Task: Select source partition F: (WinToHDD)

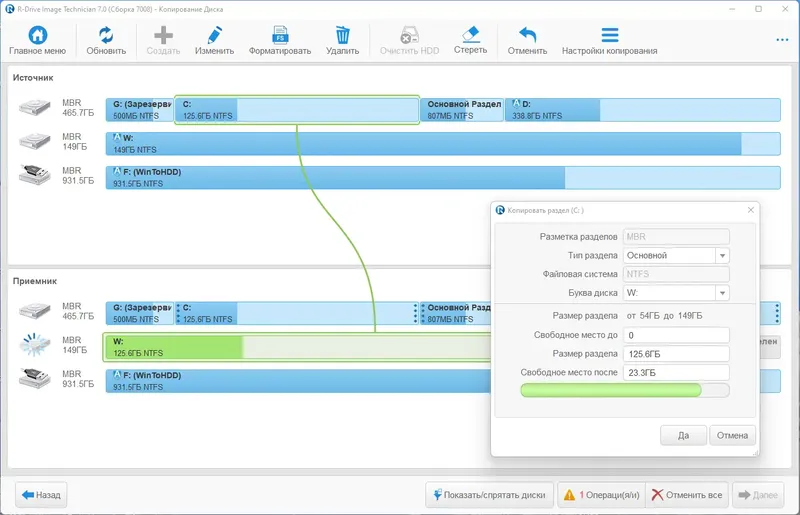Action: point(443,178)
